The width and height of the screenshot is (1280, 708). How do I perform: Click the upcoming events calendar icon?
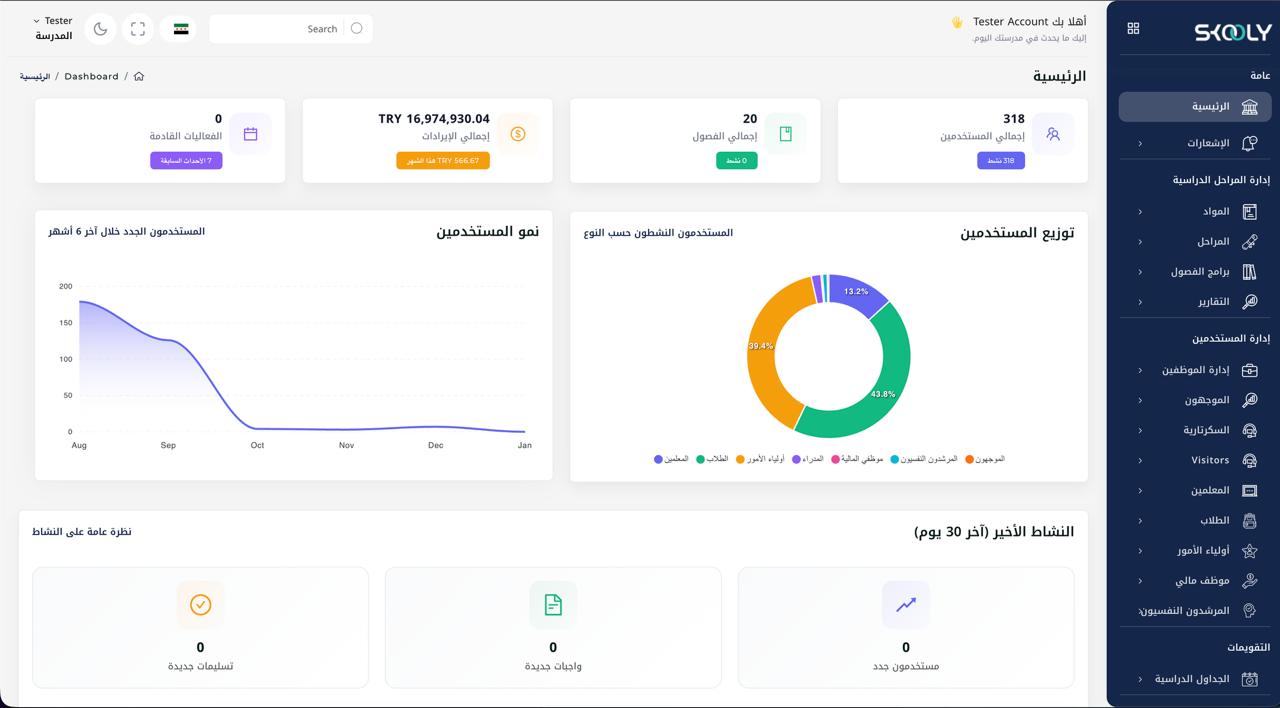click(x=250, y=134)
